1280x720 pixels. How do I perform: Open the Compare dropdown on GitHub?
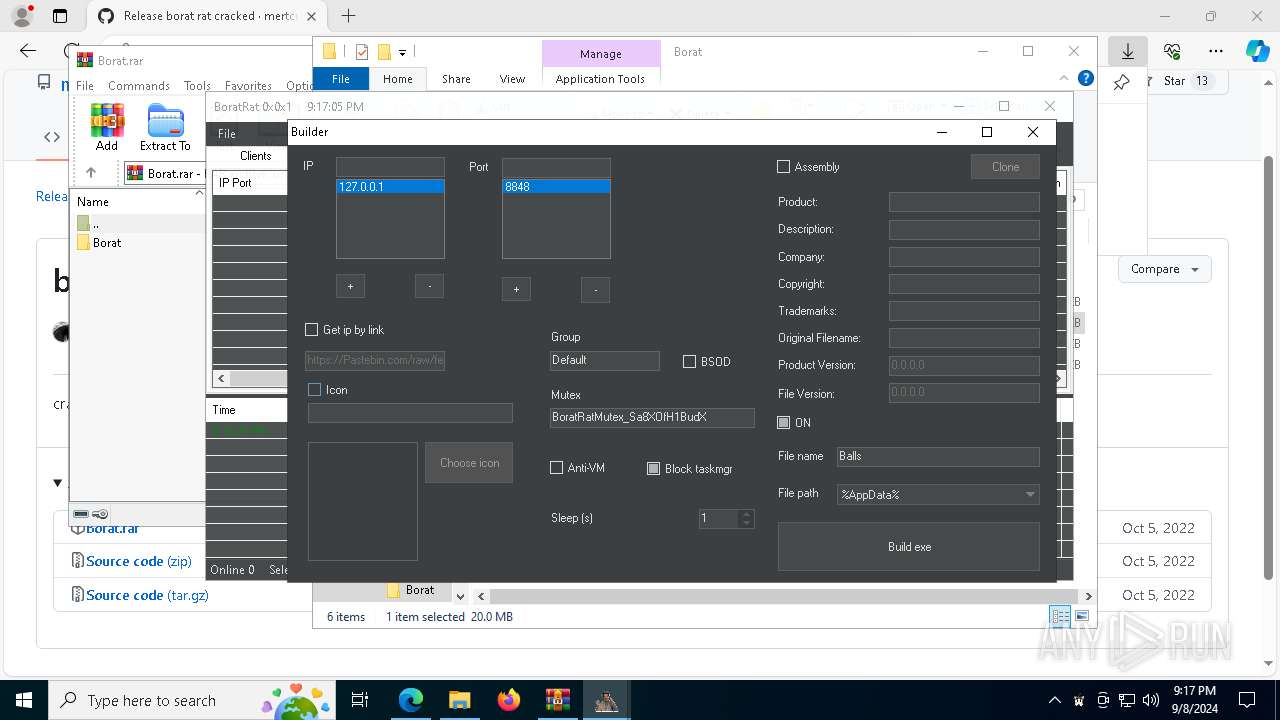1164,269
